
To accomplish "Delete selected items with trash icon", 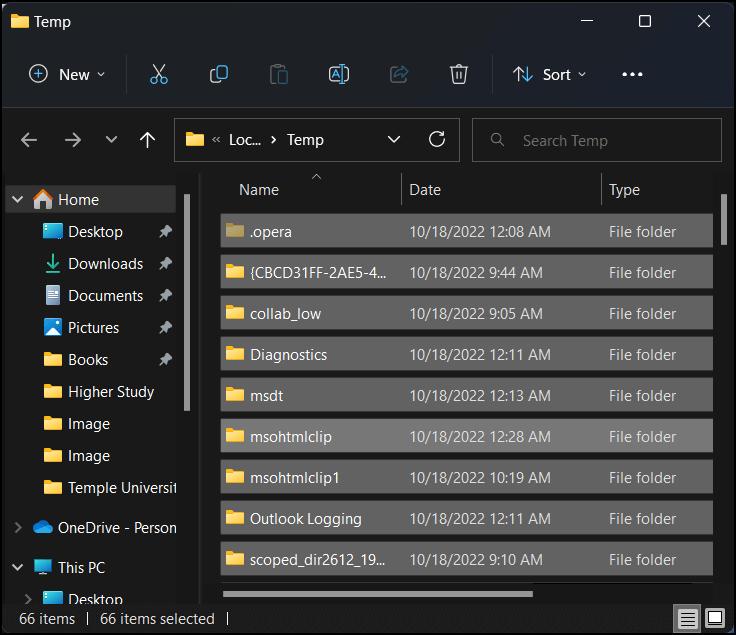I will tap(458, 74).
